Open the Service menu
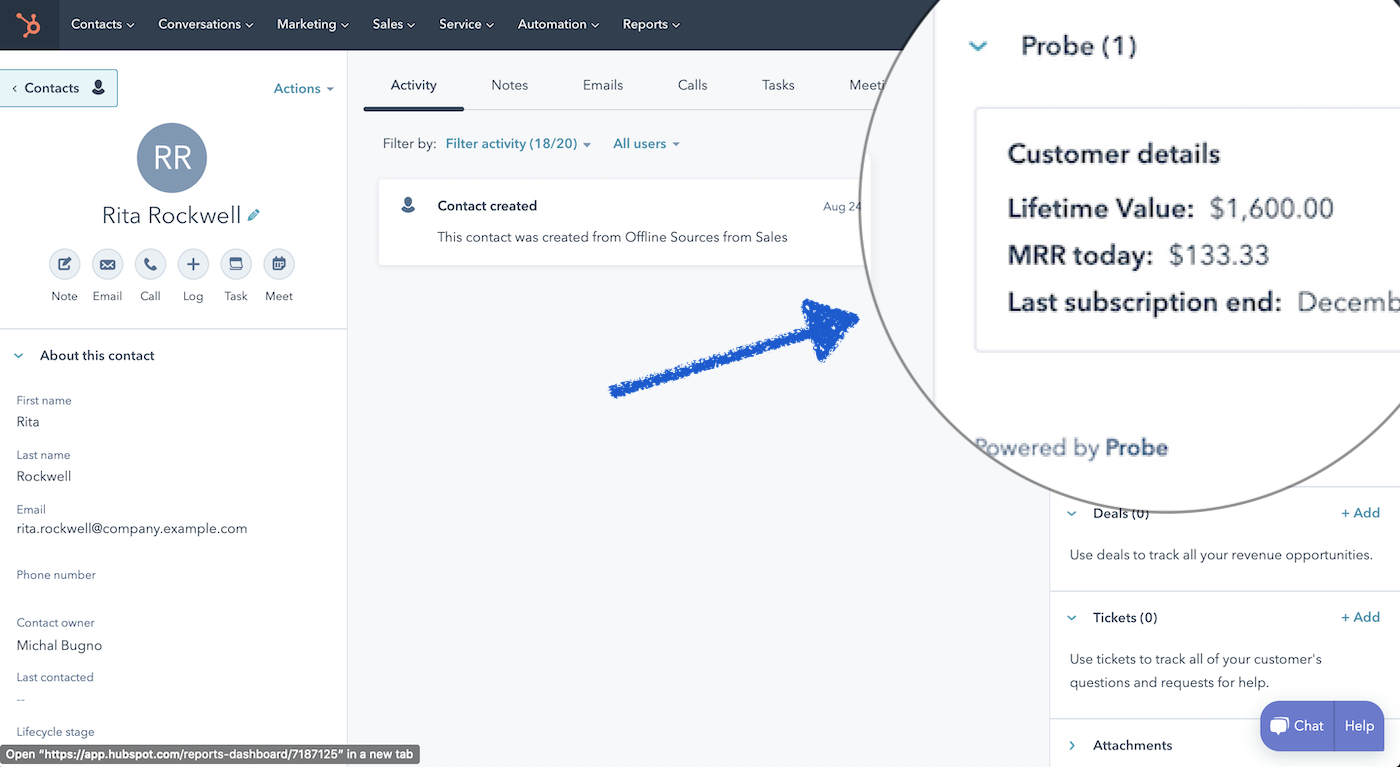1400x767 pixels. [467, 24]
